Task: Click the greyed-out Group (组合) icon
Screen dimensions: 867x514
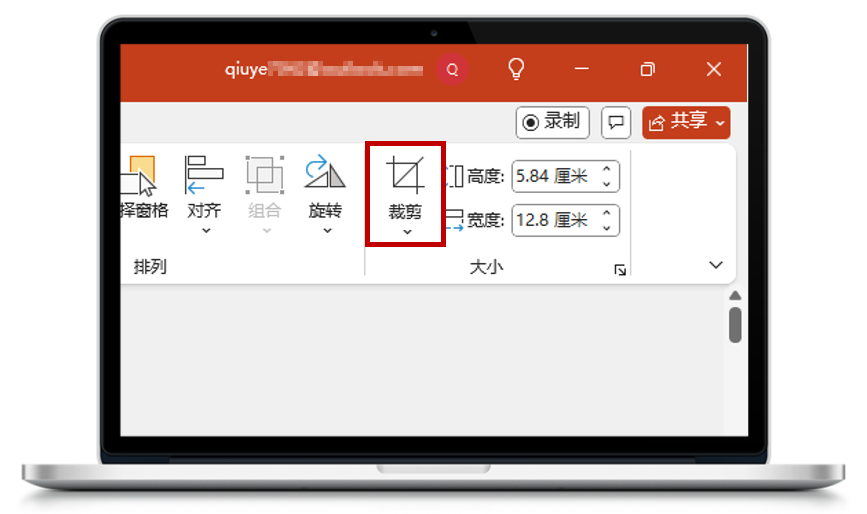Action: click(x=265, y=177)
